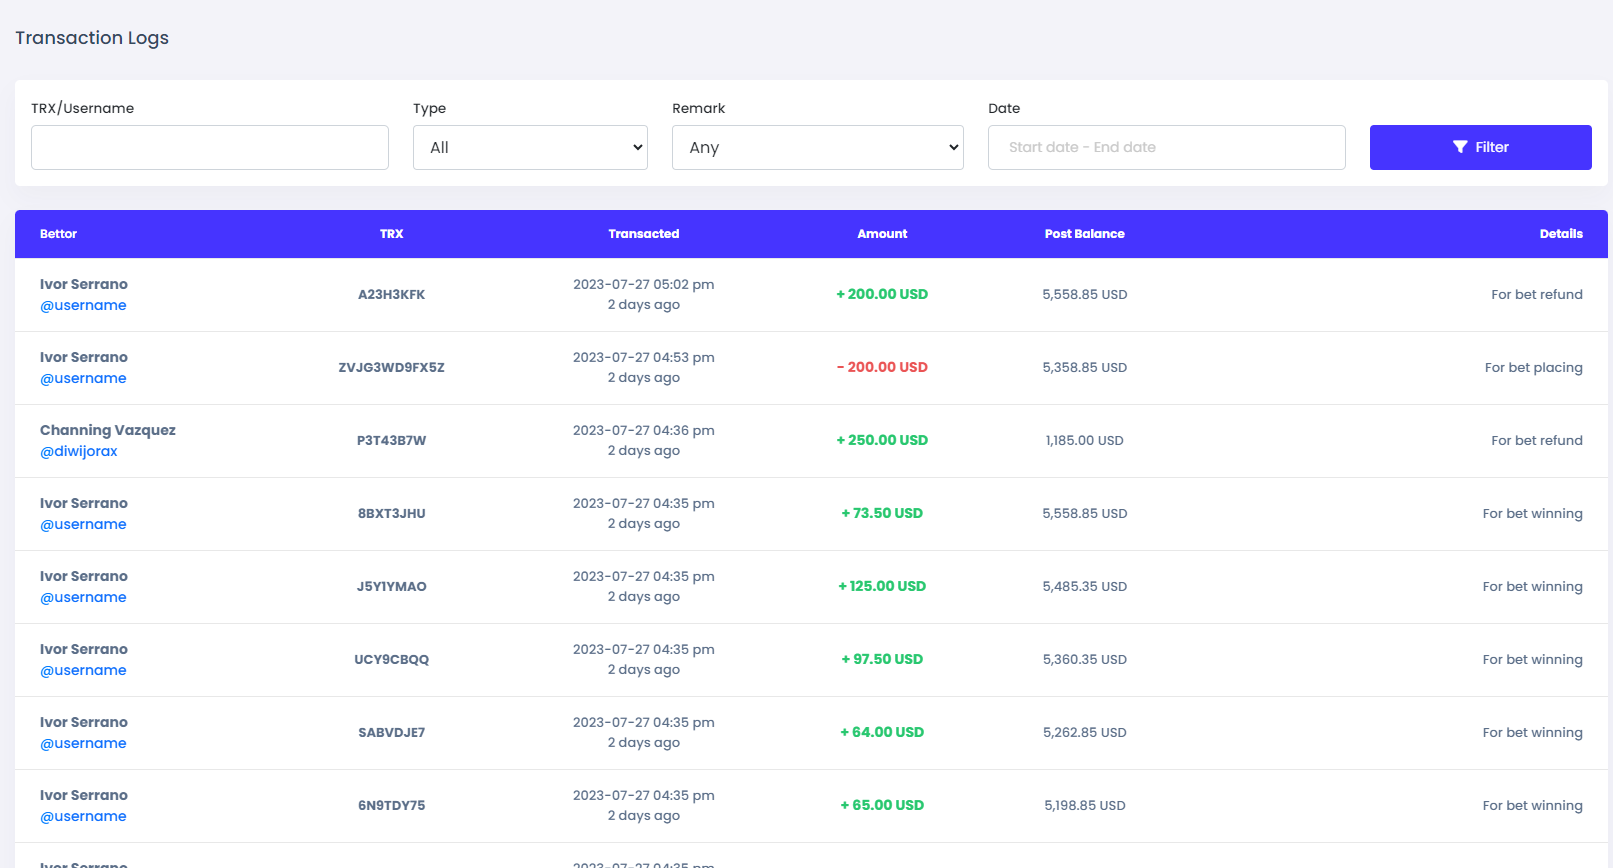Focus the TRX/Username search field

(210, 147)
